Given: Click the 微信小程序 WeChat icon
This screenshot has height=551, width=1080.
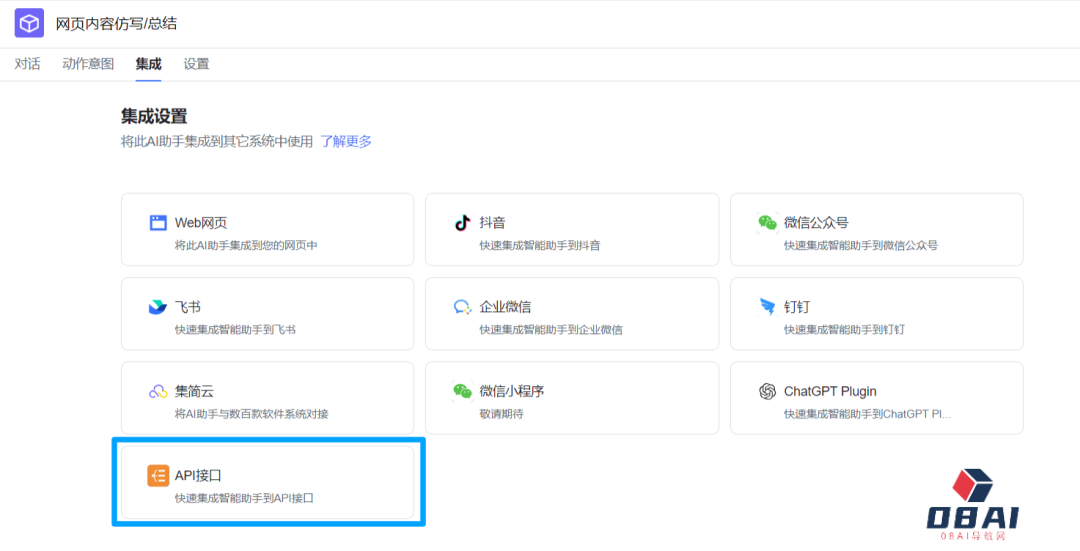Looking at the screenshot, I should click(462, 391).
